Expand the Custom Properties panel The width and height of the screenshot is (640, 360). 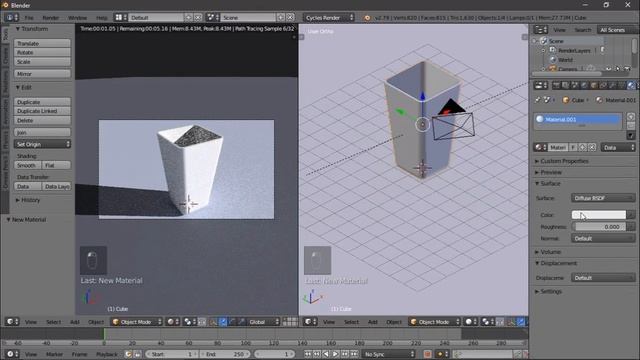point(562,161)
